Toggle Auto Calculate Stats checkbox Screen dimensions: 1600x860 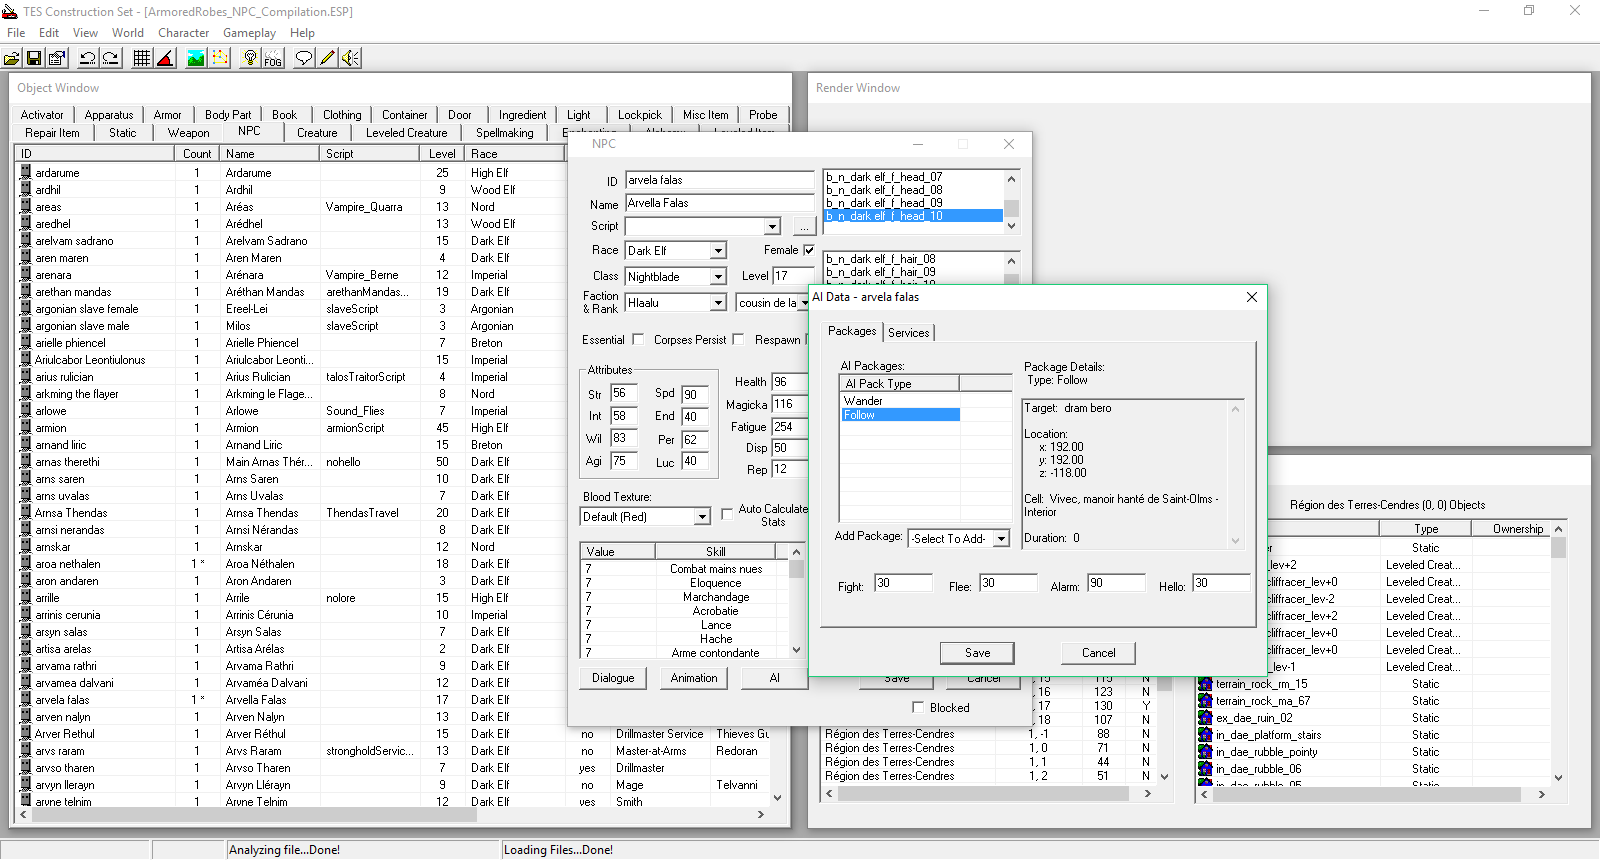point(727,514)
